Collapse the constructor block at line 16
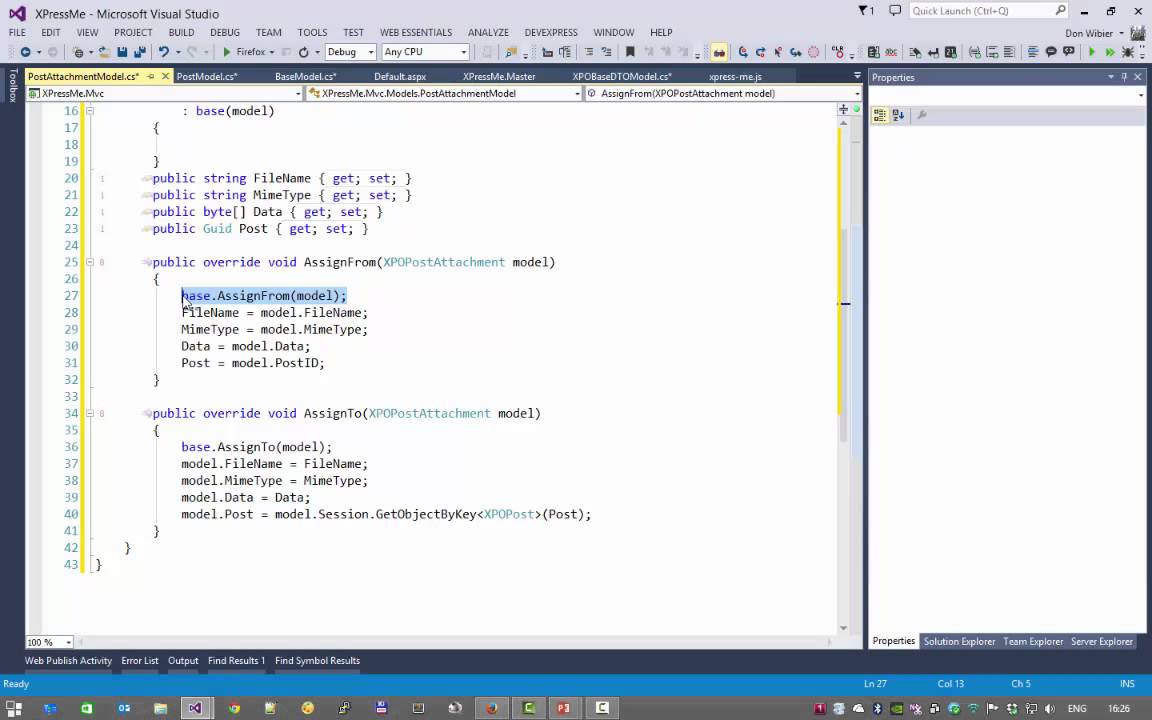This screenshot has width=1152, height=720. (x=90, y=111)
